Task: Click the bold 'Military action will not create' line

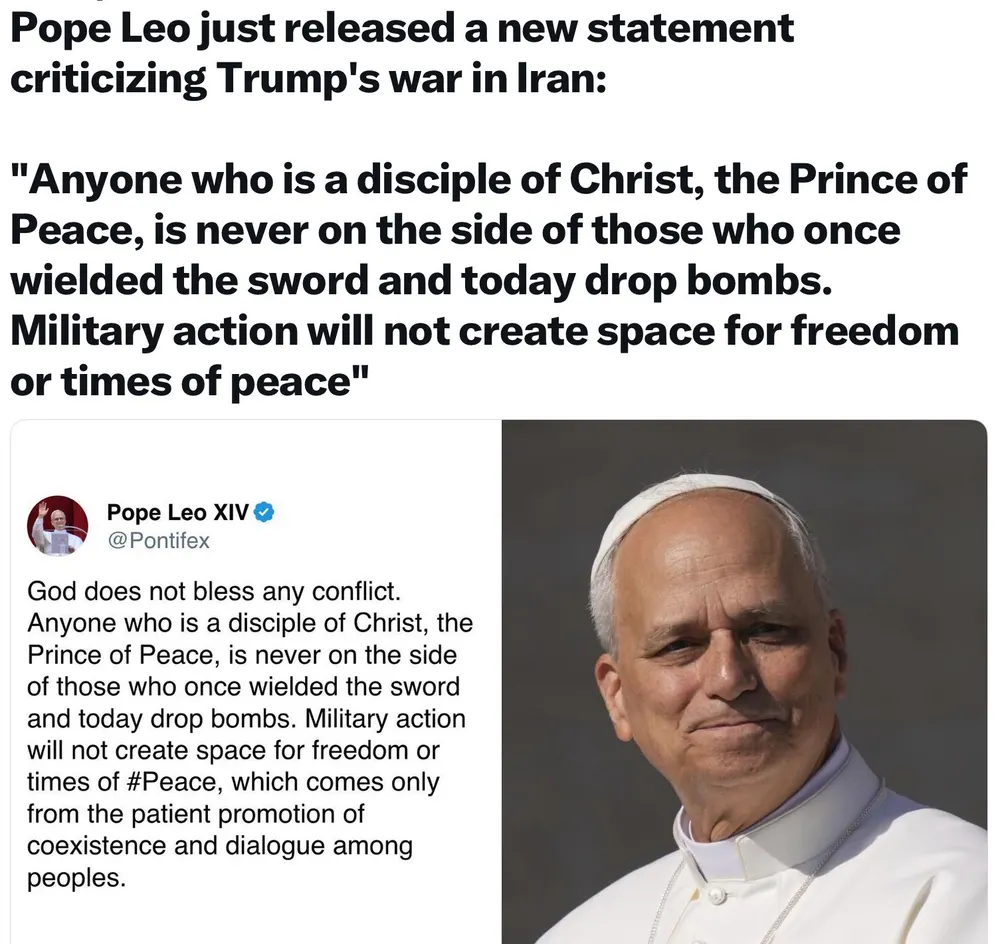Action: click(485, 332)
